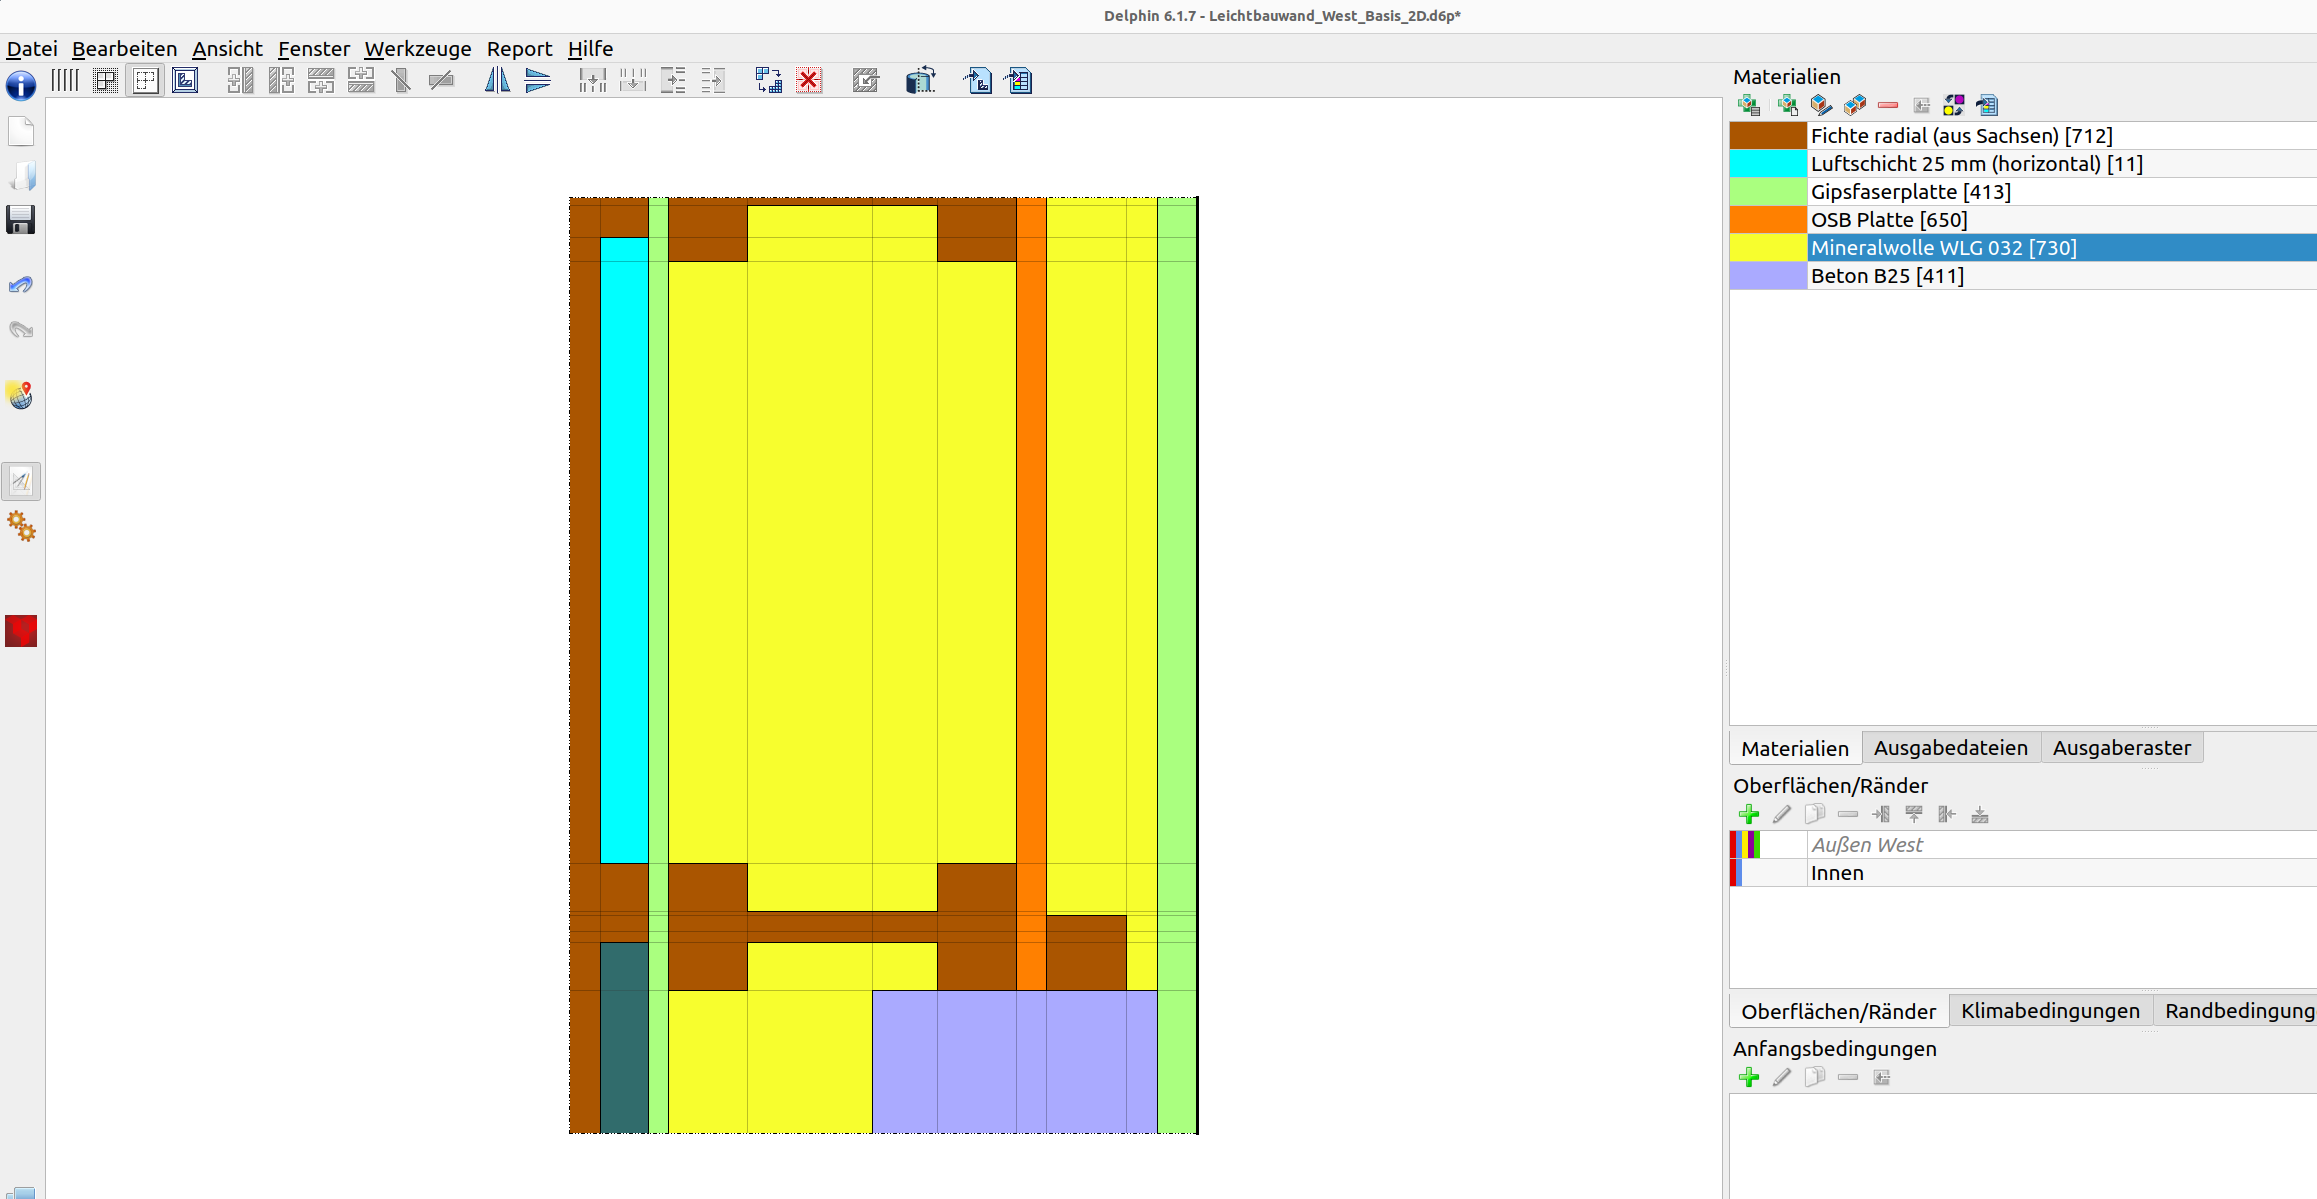Image resolution: width=2317 pixels, height=1199 pixels.
Task: Click the swap material colors icon
Action: [x=1954, y=105]
